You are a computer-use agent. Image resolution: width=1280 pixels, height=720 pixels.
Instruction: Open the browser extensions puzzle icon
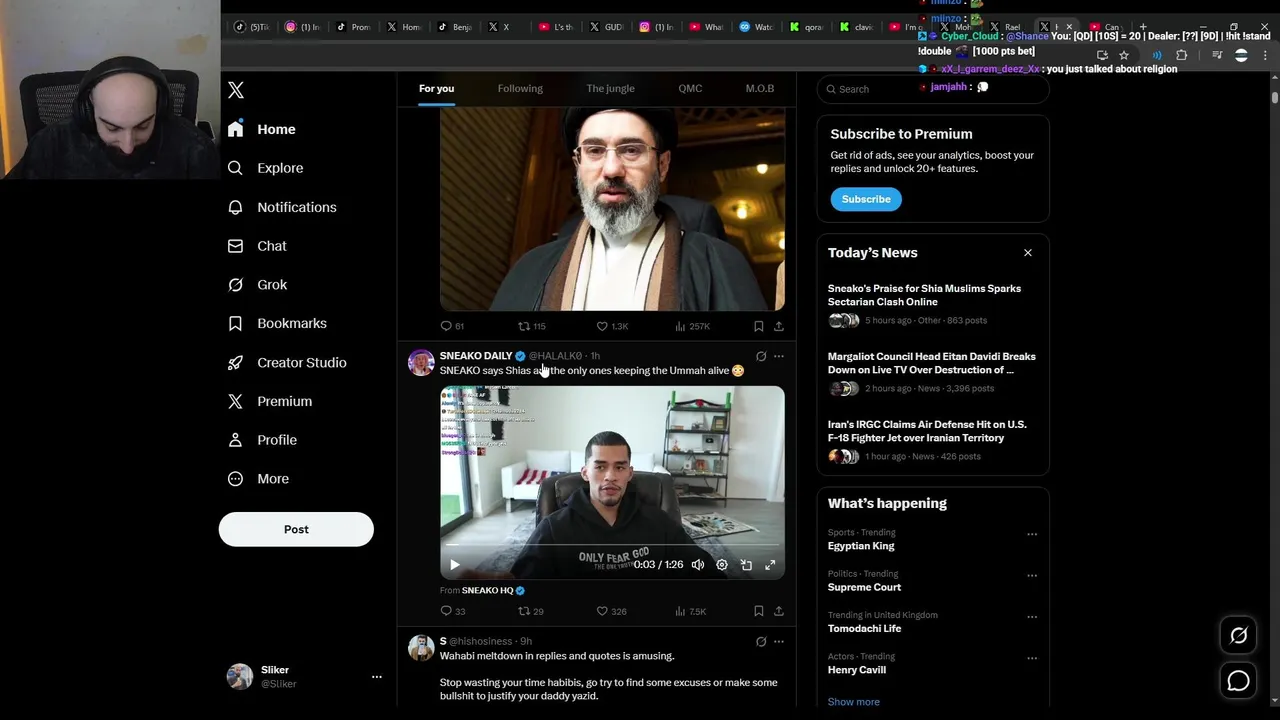coord(1181,56)
